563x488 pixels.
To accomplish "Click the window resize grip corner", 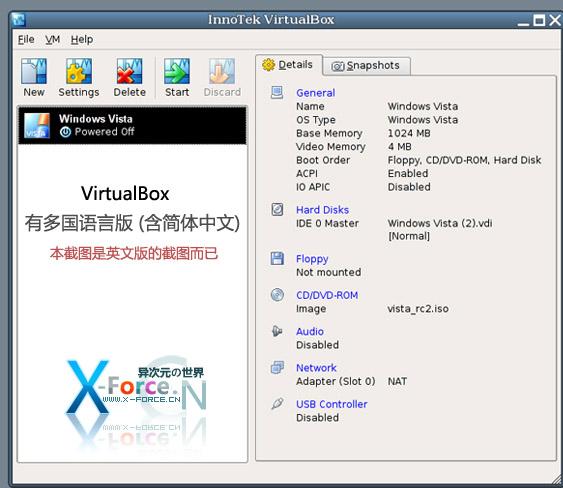I will pos(558,479).
